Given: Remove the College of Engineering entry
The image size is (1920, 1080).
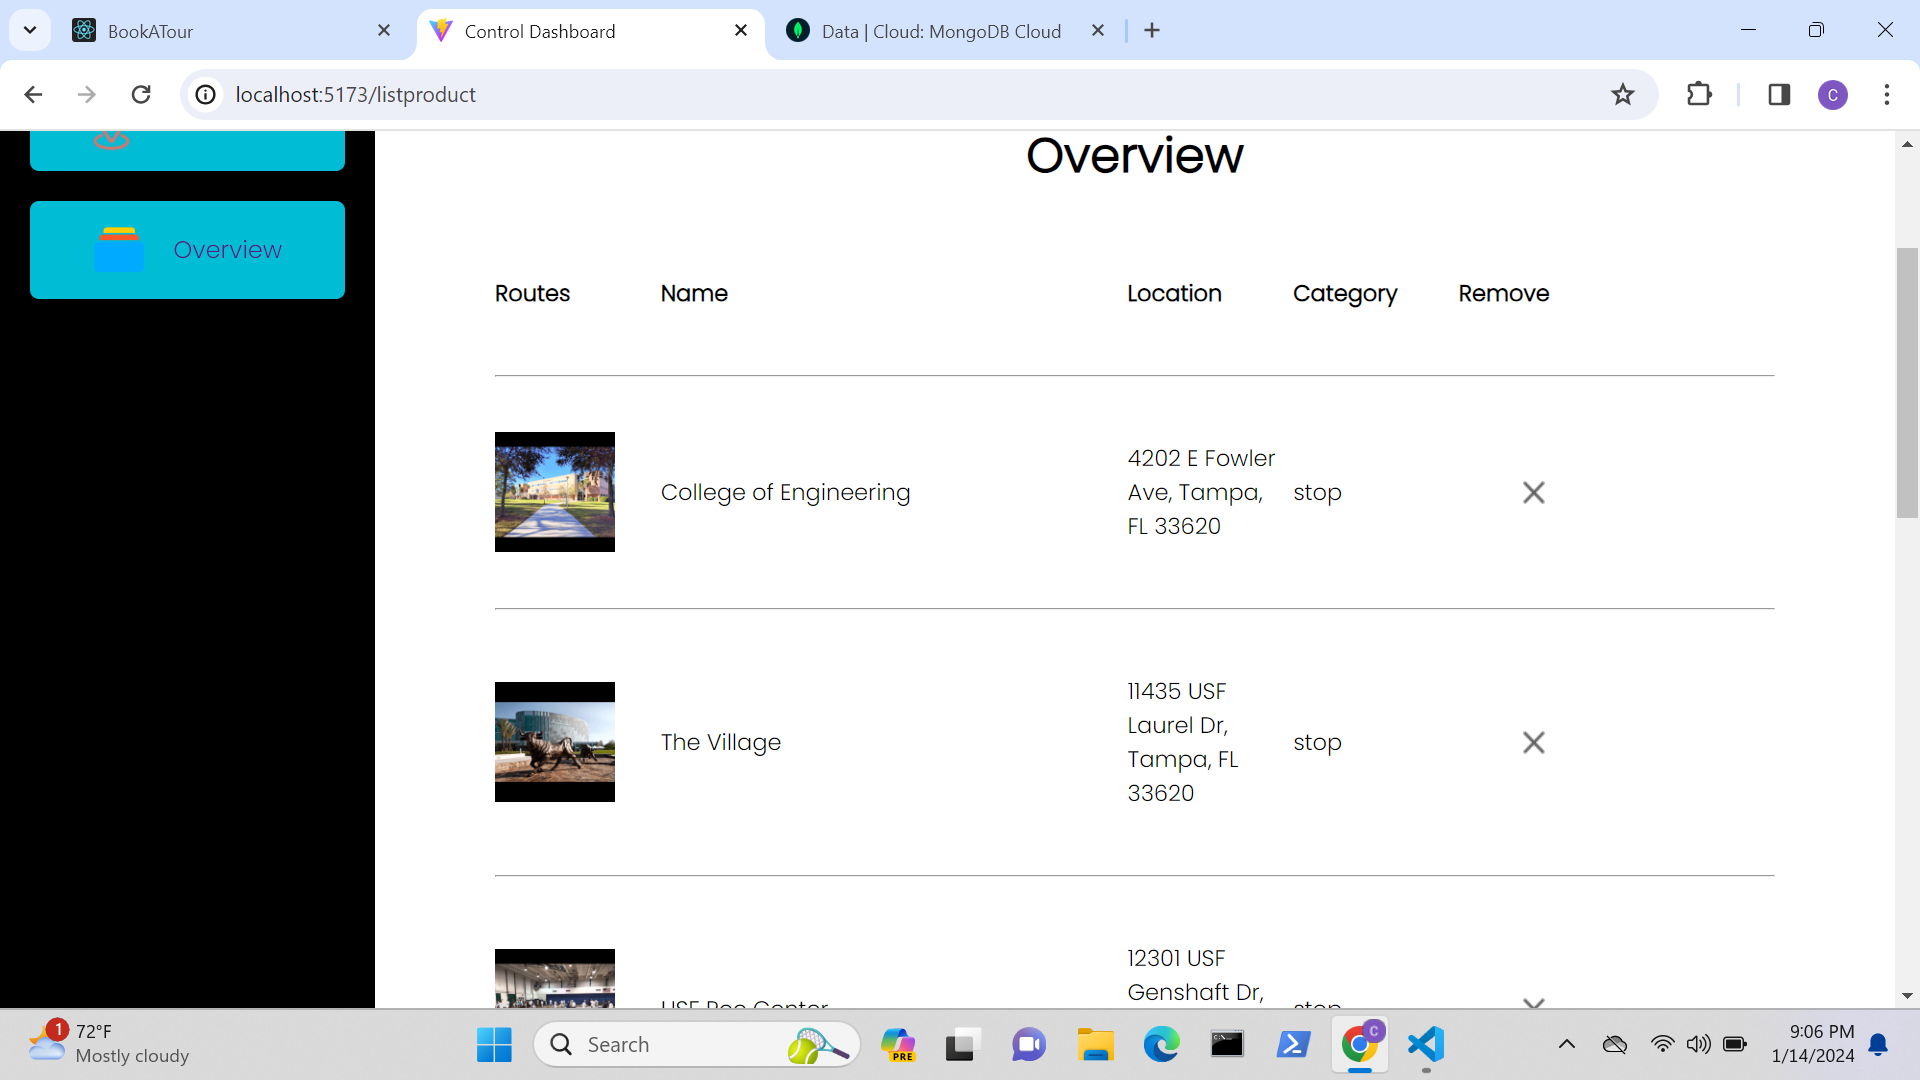Looking at the screenshot, I should [1533, 492].
